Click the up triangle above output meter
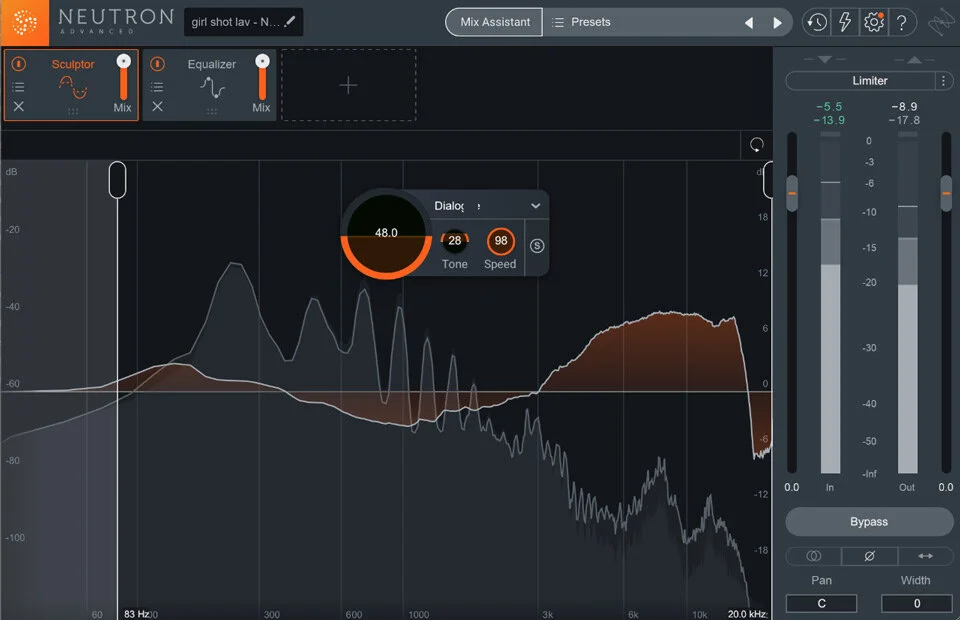960x620 pixels. pyautogui.click(x=914, y=59)
